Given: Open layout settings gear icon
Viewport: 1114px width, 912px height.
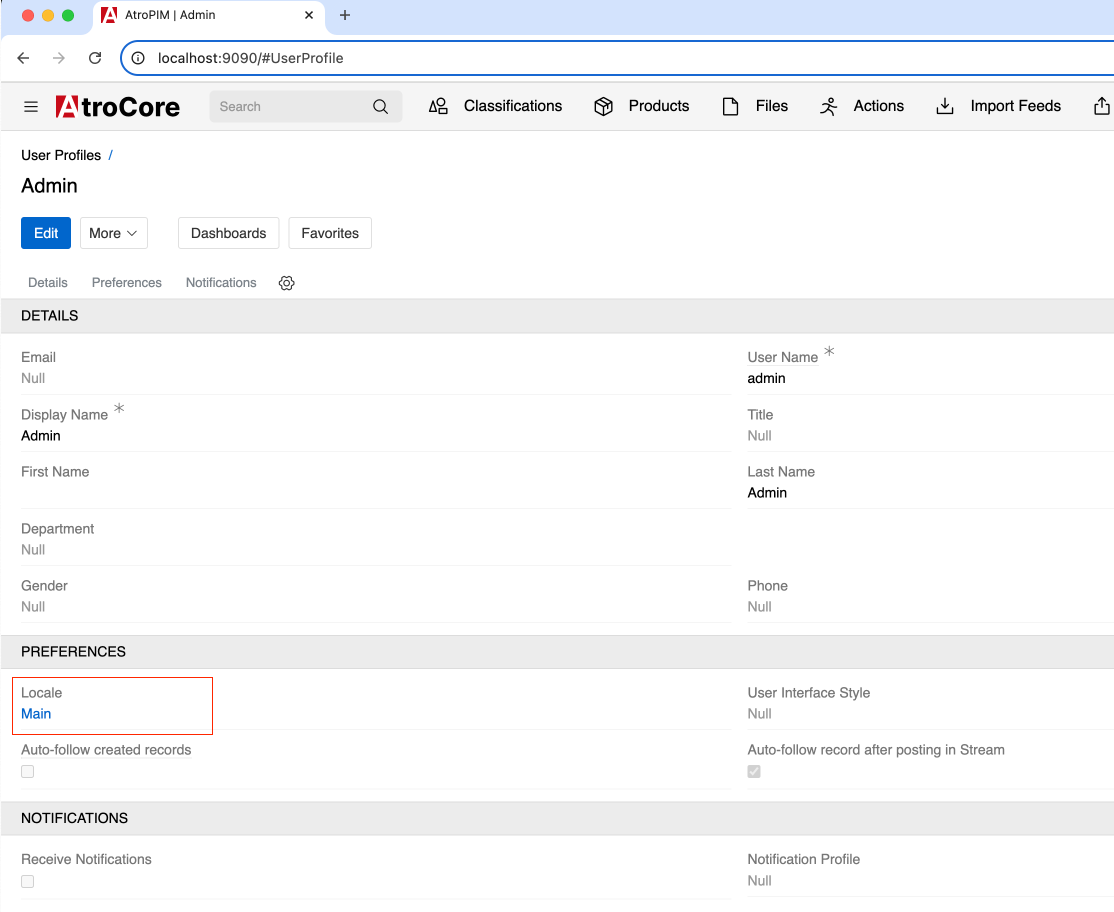Looking at the screenshot, I should click(x=286, y=283).
